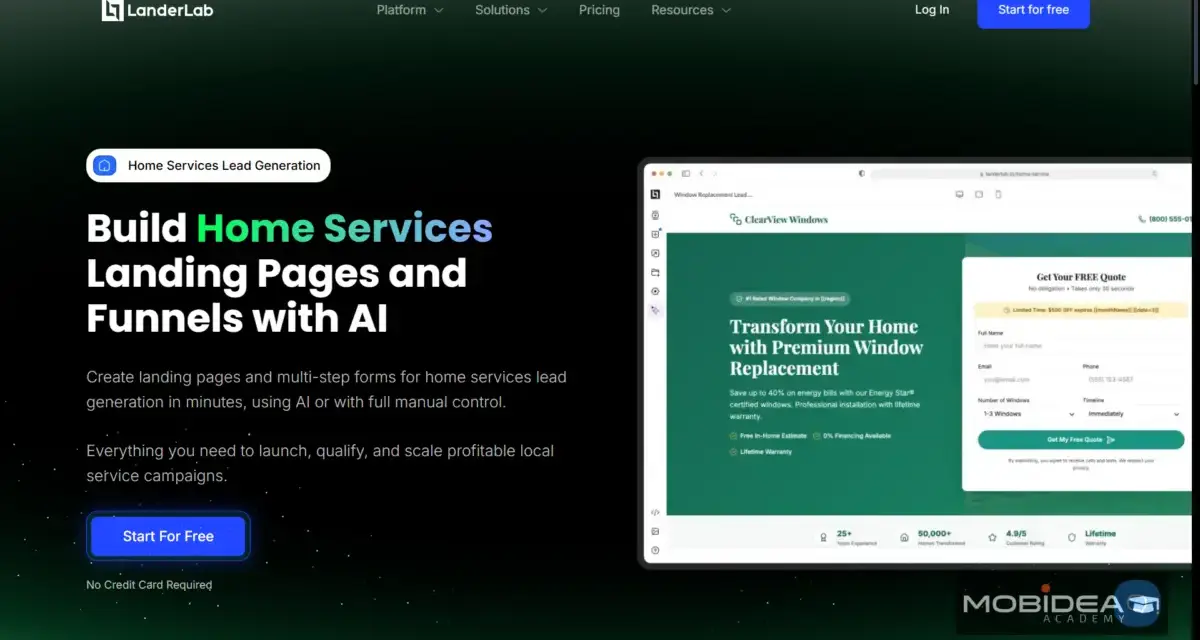Viewport: 1200px width, 640px height.
Task: Click the 50,000+ homes stat text
Action: (x=940, y=537)
